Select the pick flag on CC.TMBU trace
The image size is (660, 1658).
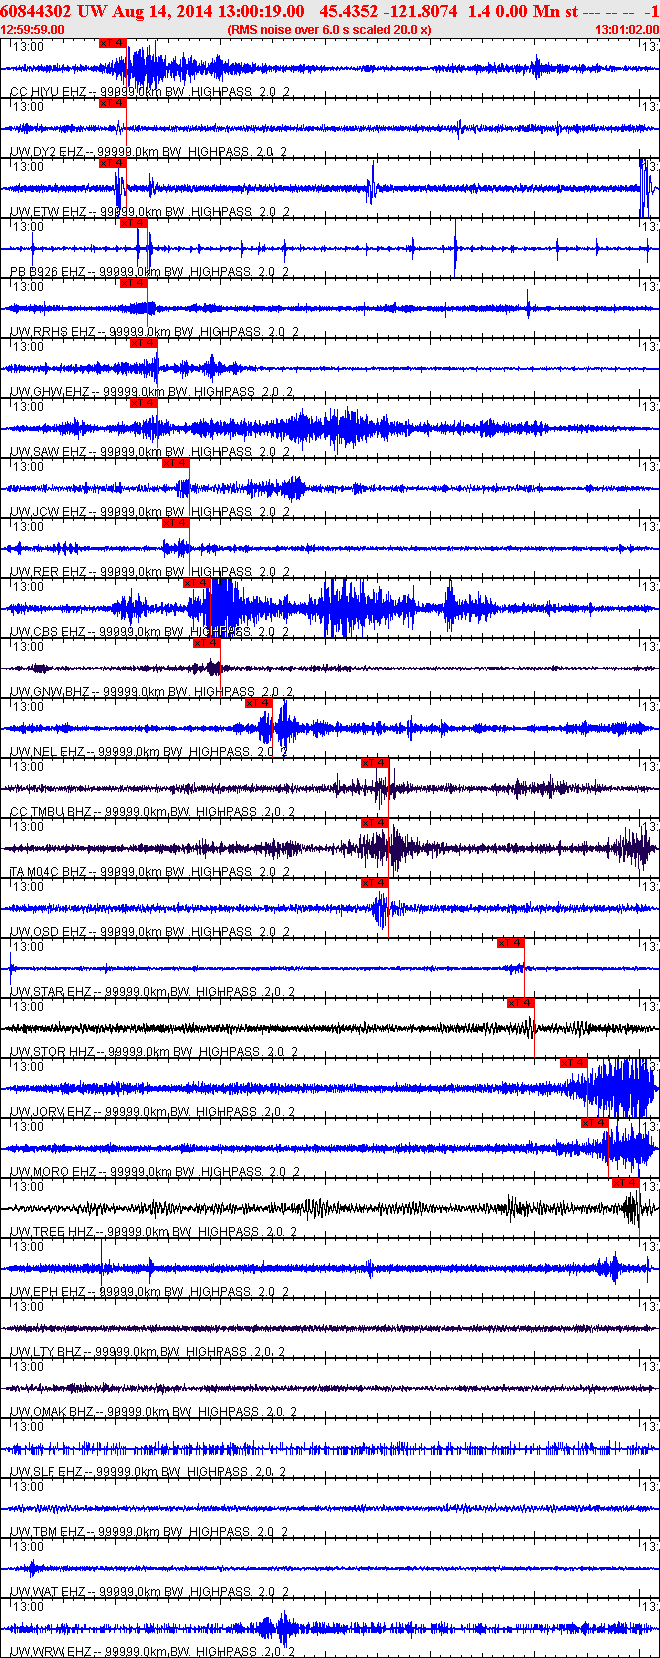pos(375,763)
